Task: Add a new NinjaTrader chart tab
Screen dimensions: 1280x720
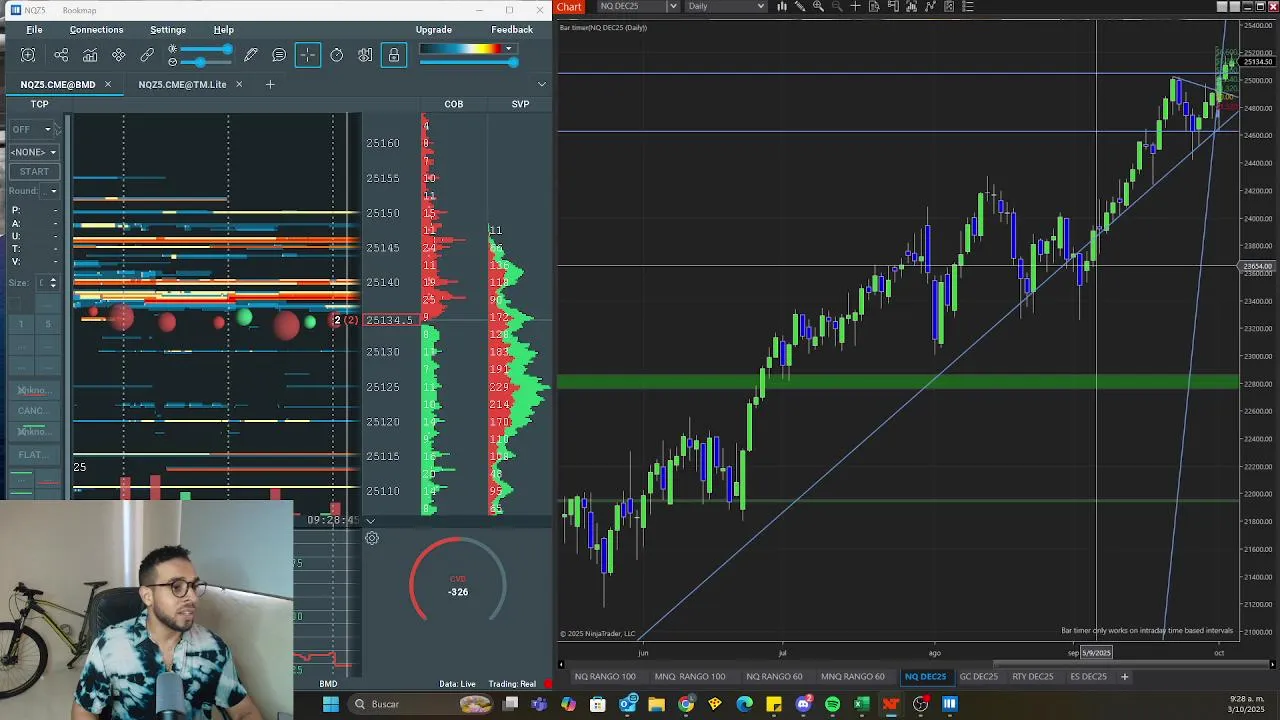Action: [x=1124, y=677]
